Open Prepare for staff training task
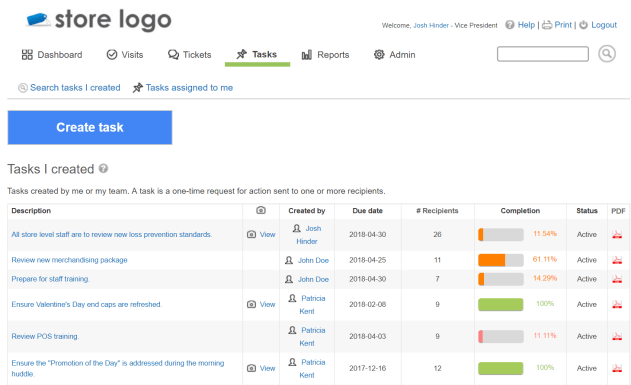 coord(50,279)
